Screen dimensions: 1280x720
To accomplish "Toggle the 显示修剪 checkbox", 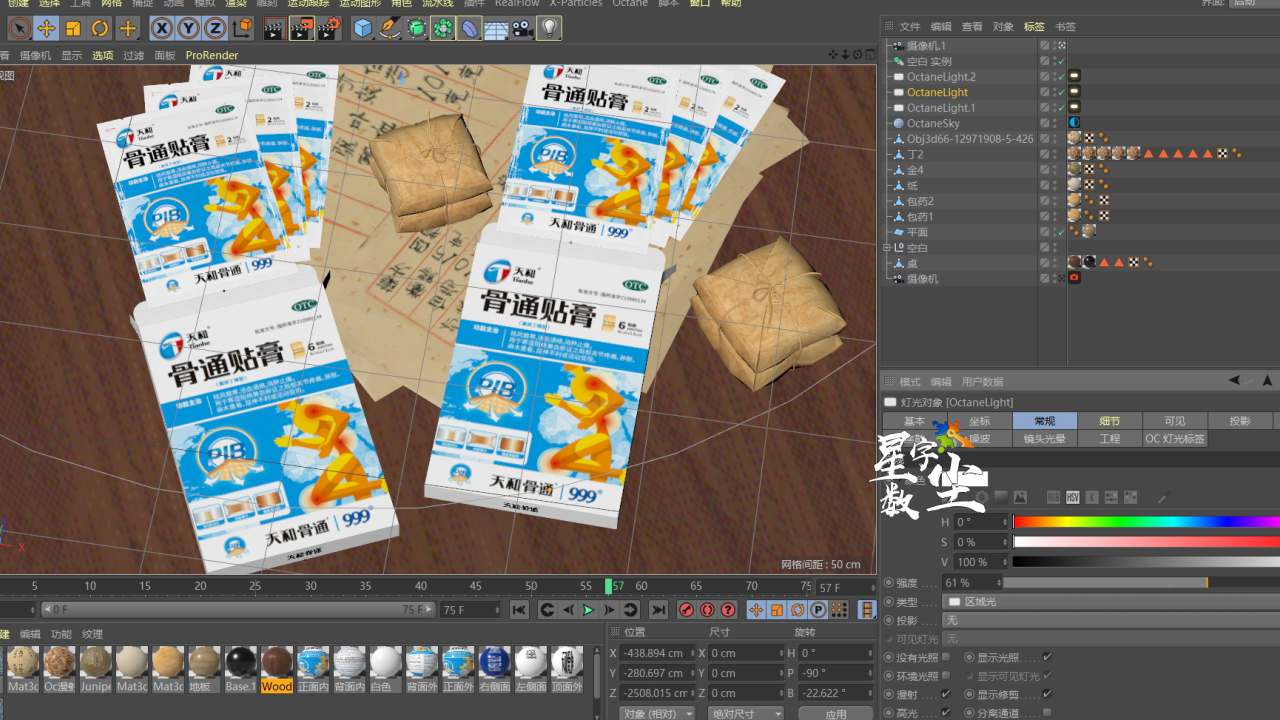I will pos(1047,694).
